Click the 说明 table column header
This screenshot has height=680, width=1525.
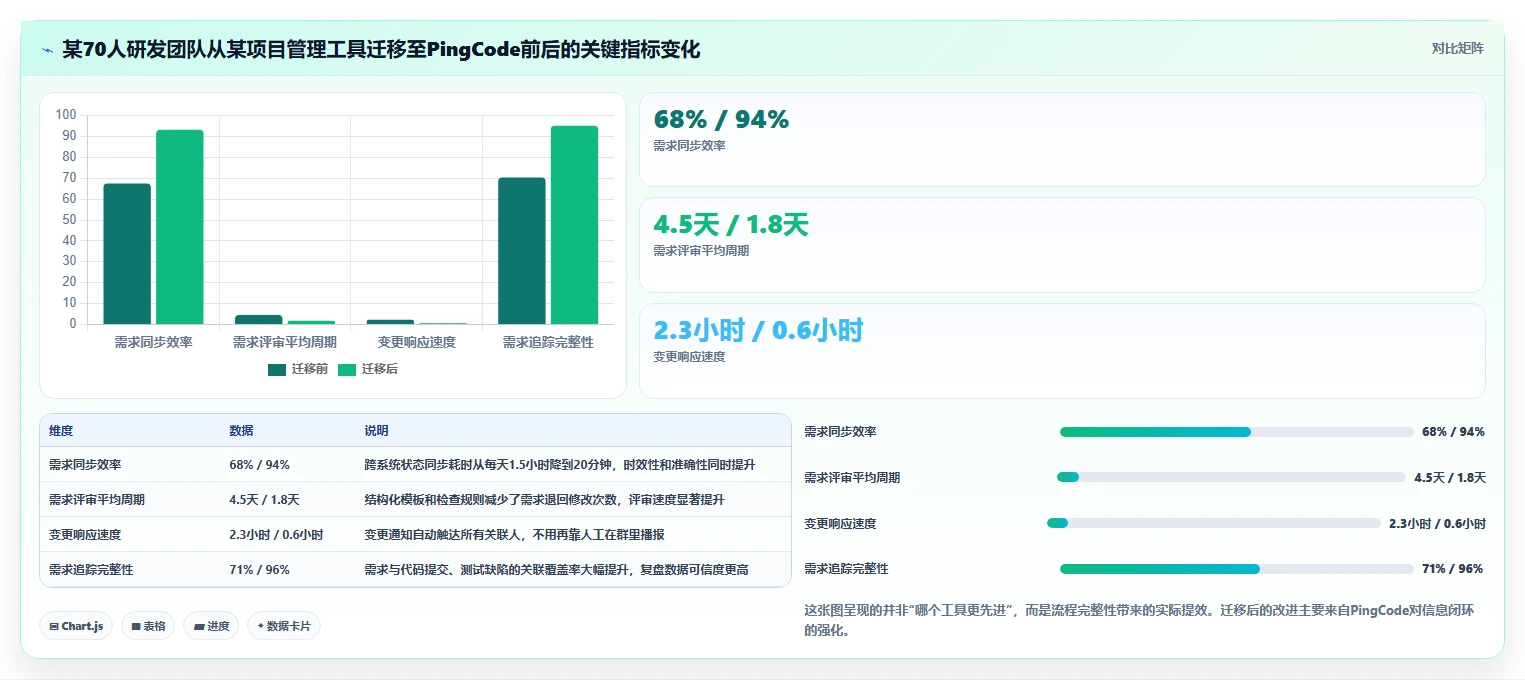pyautogui.click(x=376, y=431)
